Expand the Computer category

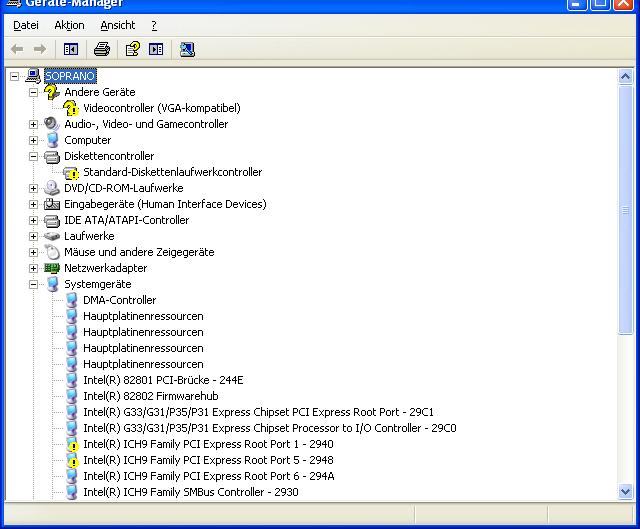click(33, 140)
